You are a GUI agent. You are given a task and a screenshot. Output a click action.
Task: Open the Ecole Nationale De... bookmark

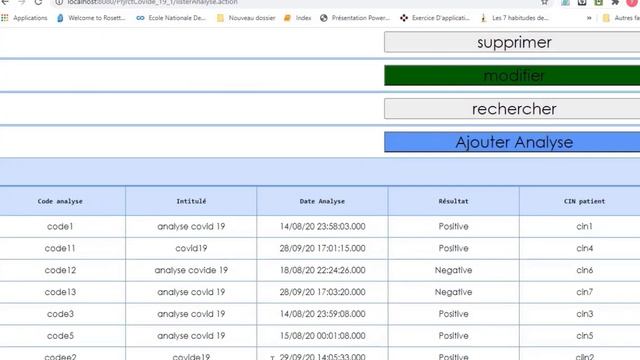(x=171, y=18)
